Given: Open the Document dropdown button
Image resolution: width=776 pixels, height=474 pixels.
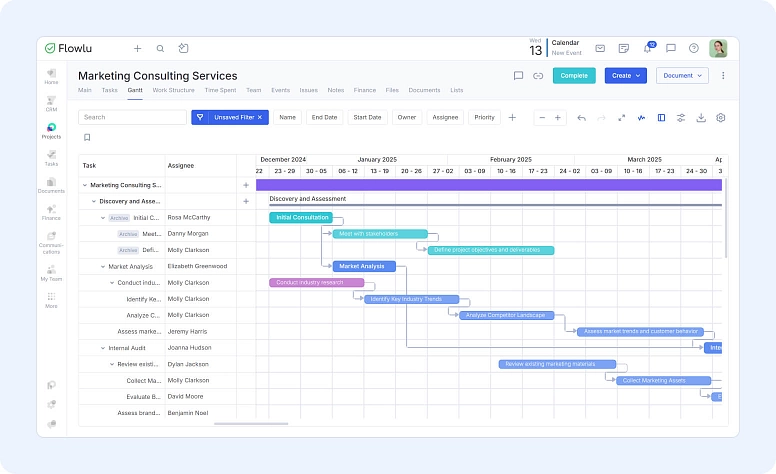Looking at the screenshot, I should (x=682, y=75).
